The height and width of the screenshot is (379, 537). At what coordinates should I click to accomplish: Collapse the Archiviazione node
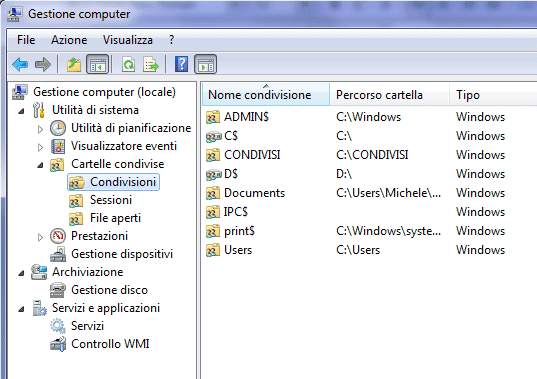[x=22, y=273]
